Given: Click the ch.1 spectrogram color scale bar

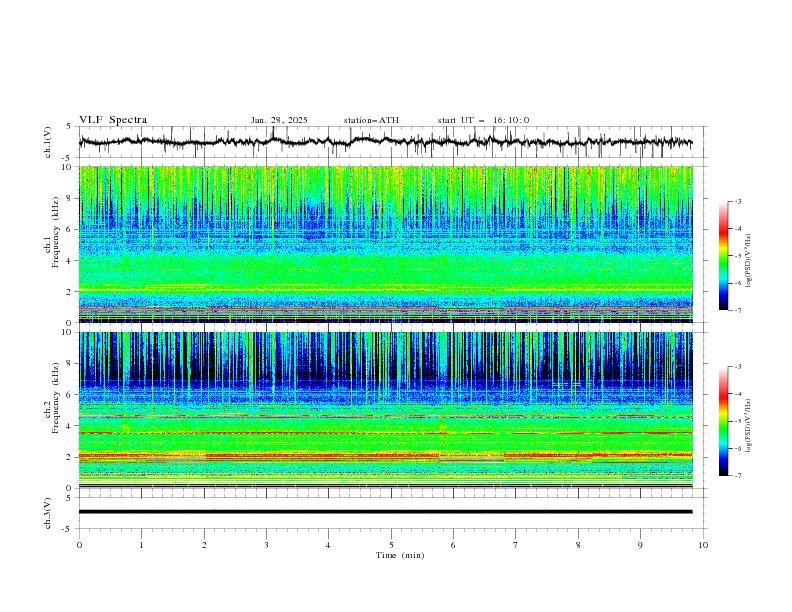Looking at the screenshot, I should click(723, 256).
